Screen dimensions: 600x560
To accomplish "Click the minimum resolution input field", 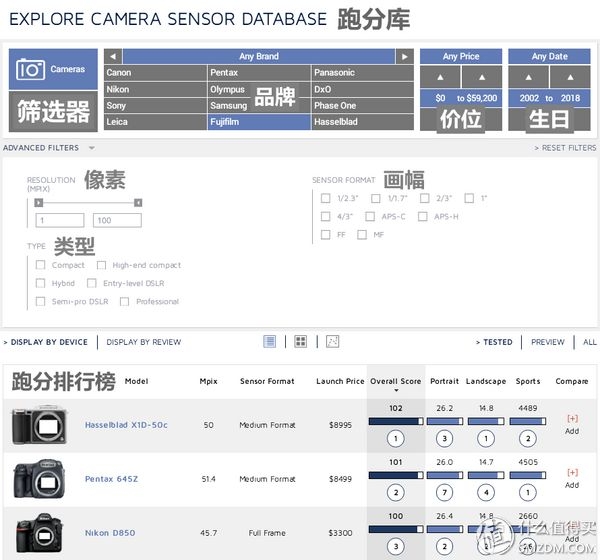I will (x=60, y=220).
